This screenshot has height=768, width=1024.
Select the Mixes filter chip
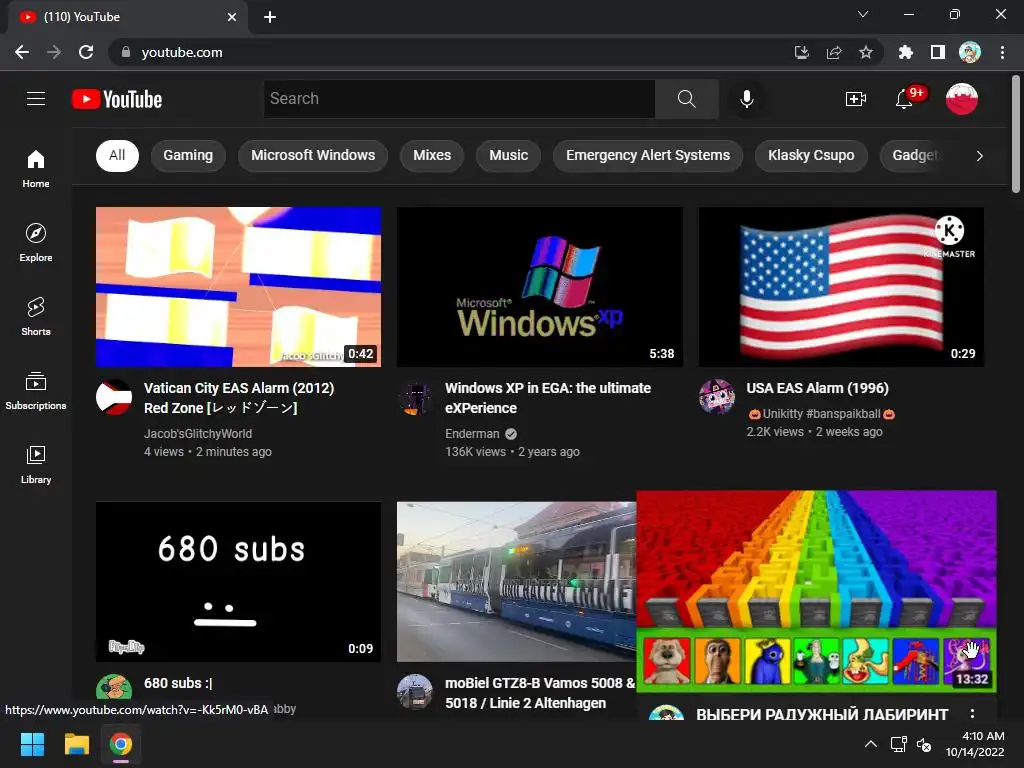pyautogui.click(x=432, y=155)
